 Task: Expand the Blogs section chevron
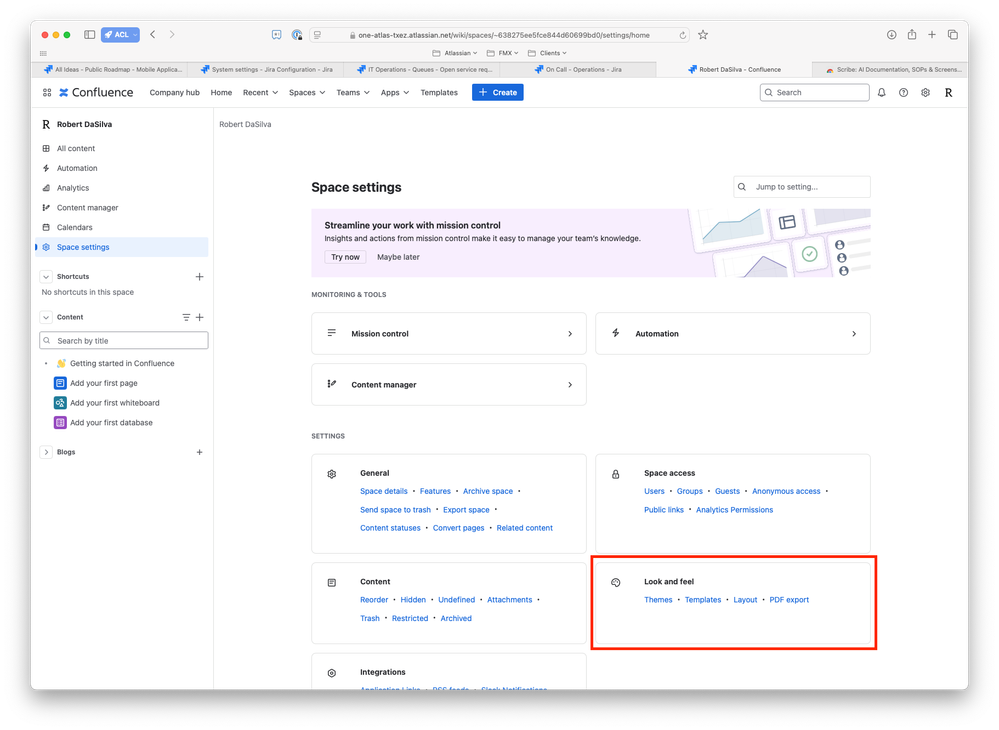(46, 452)
